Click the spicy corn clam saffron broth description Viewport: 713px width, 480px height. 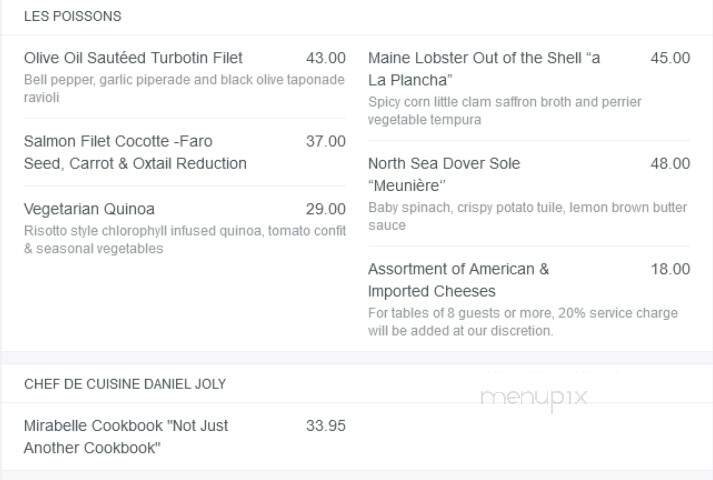tap(504, 110)
